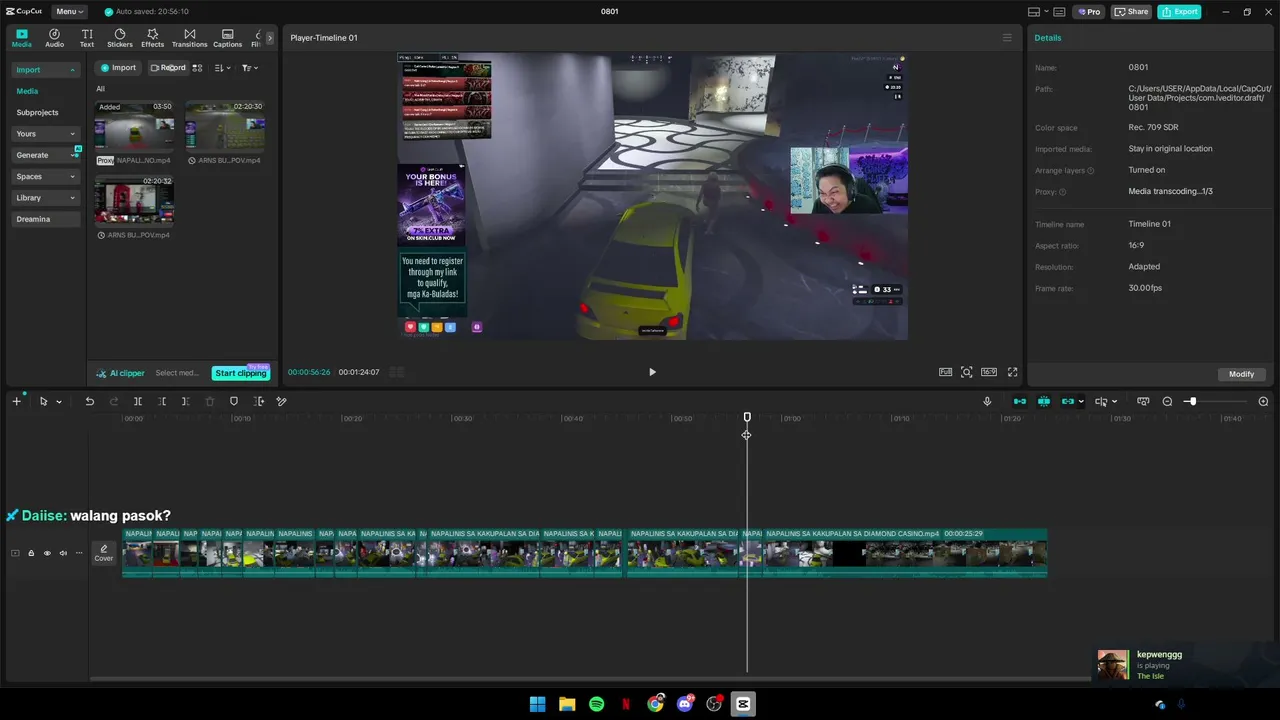Add a marker with the shield icon
The width and height of the screenshot is (1280, 720).
pos(234,401)
